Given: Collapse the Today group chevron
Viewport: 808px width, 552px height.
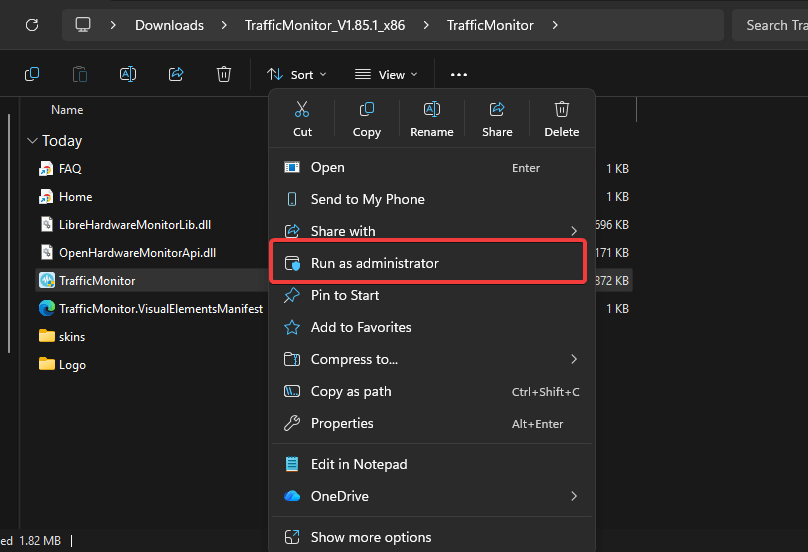Looking at the screenshot, I should tap(33, 141).
